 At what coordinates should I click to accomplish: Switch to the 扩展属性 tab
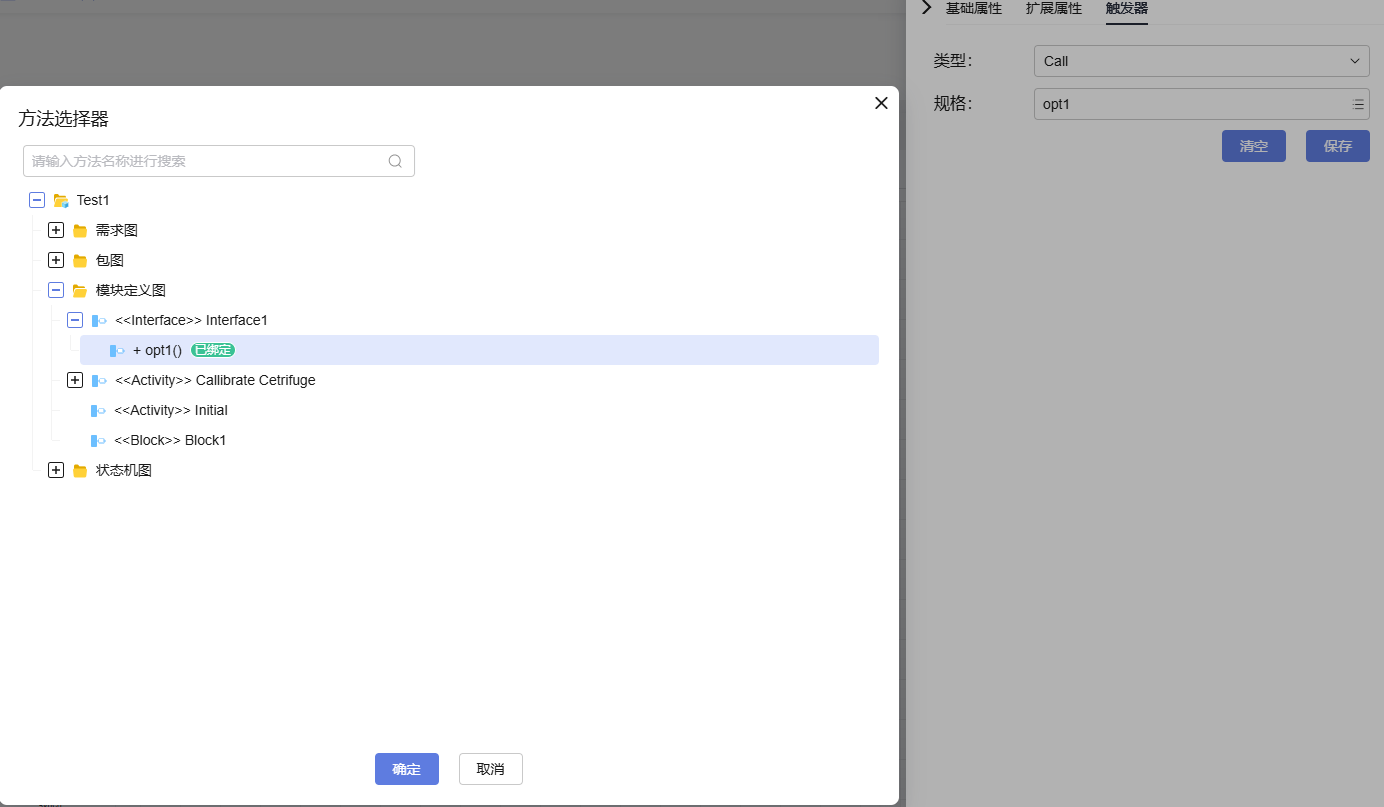click(1054, 8)
